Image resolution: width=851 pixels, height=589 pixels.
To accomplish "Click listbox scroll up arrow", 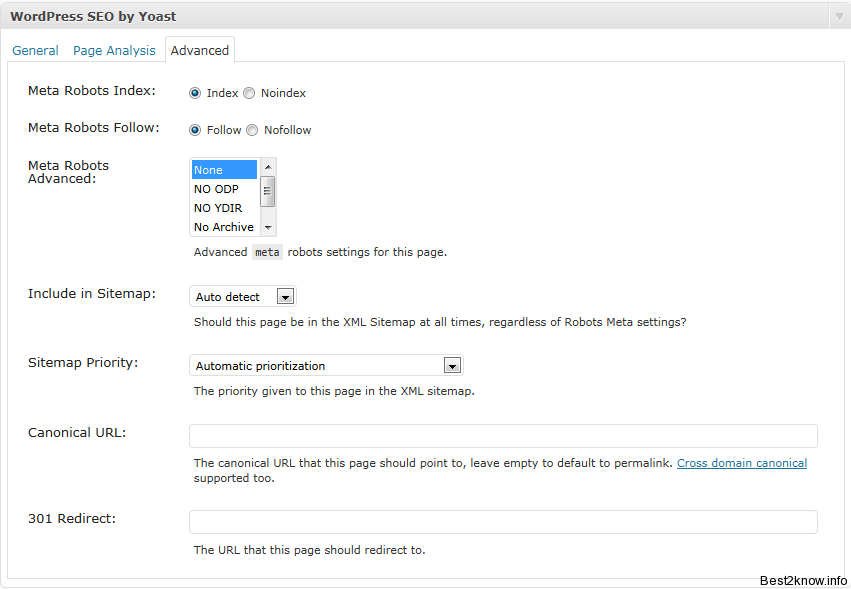I will point(268,167).
